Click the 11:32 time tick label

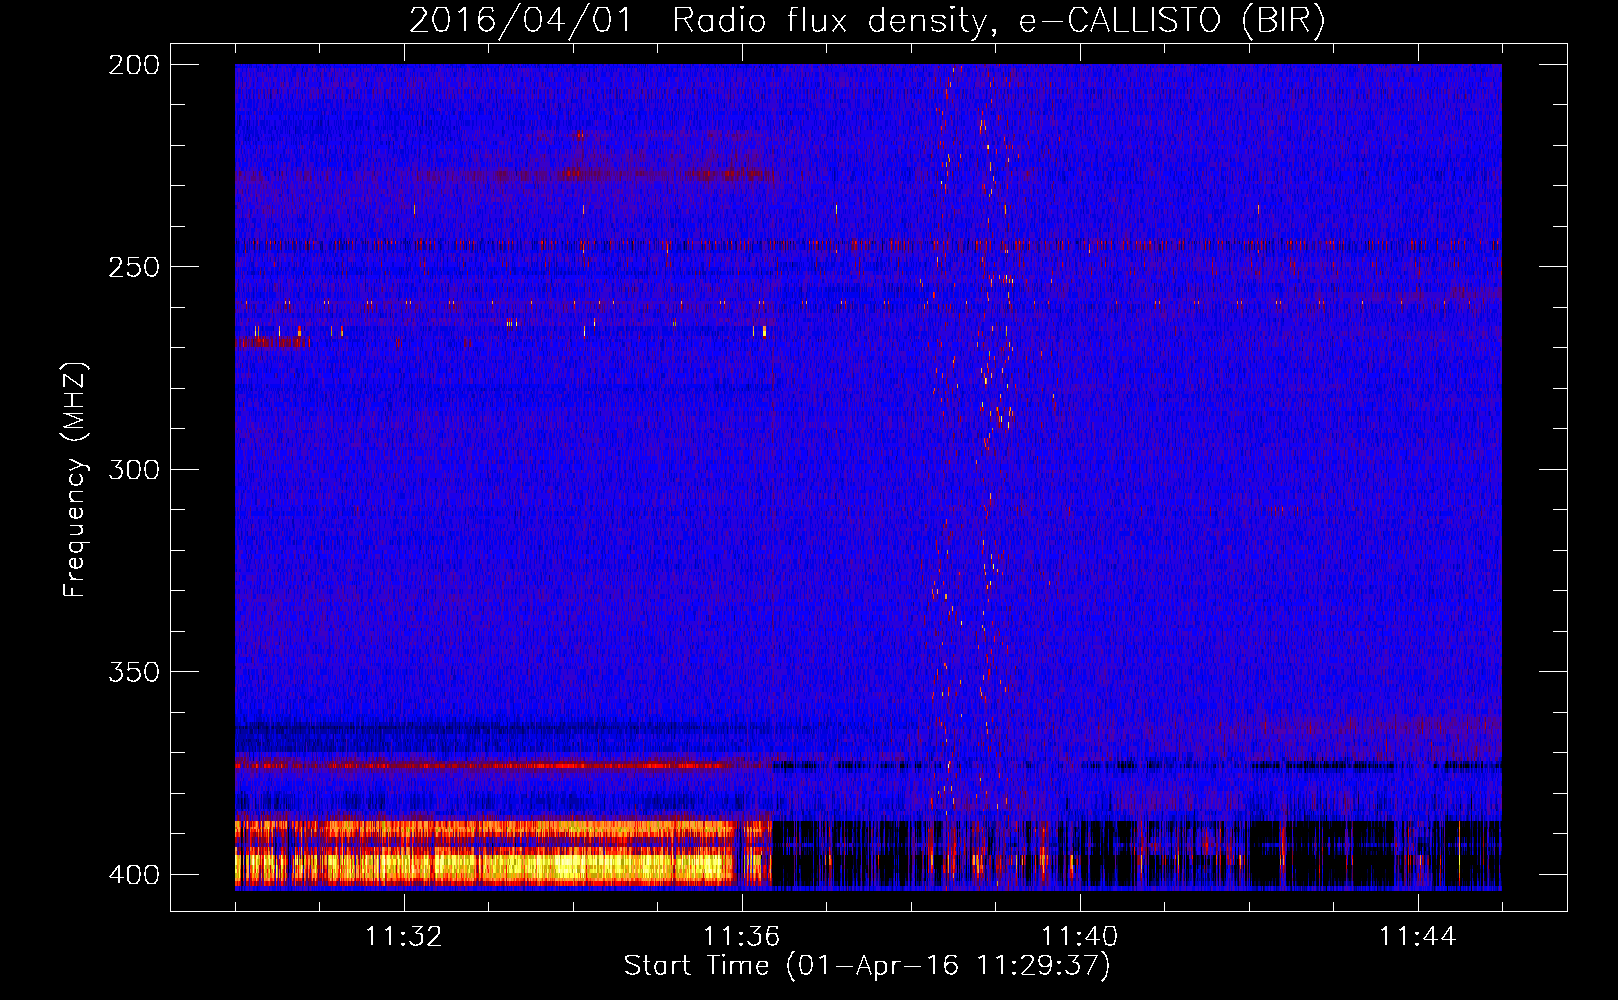(x=404, y=936)
